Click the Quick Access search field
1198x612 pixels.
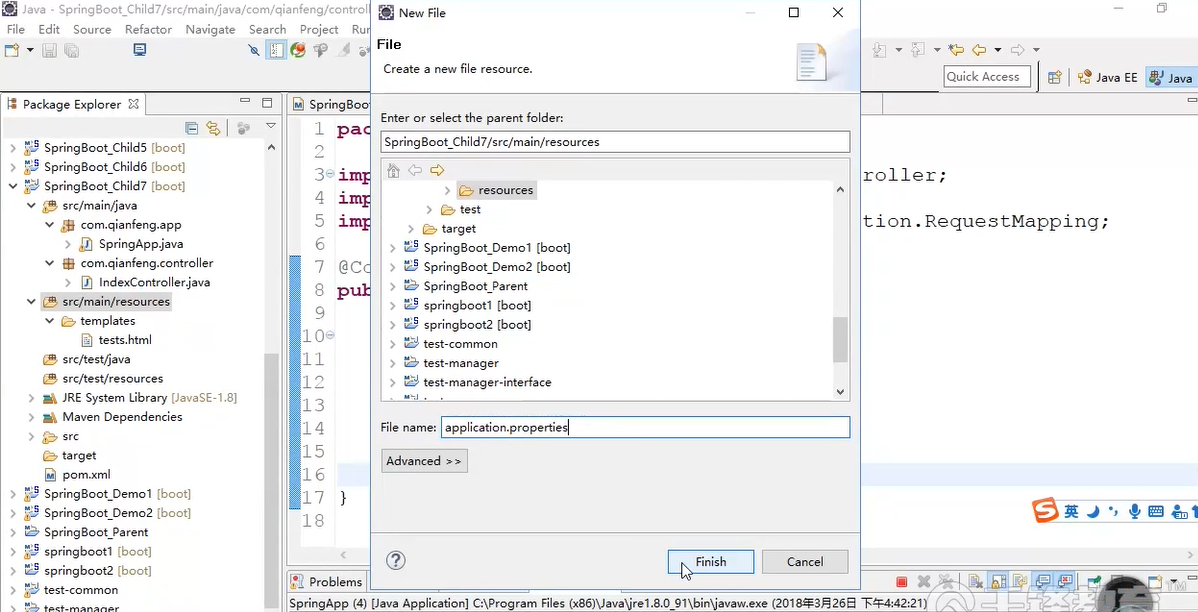(x=987, y=76)
